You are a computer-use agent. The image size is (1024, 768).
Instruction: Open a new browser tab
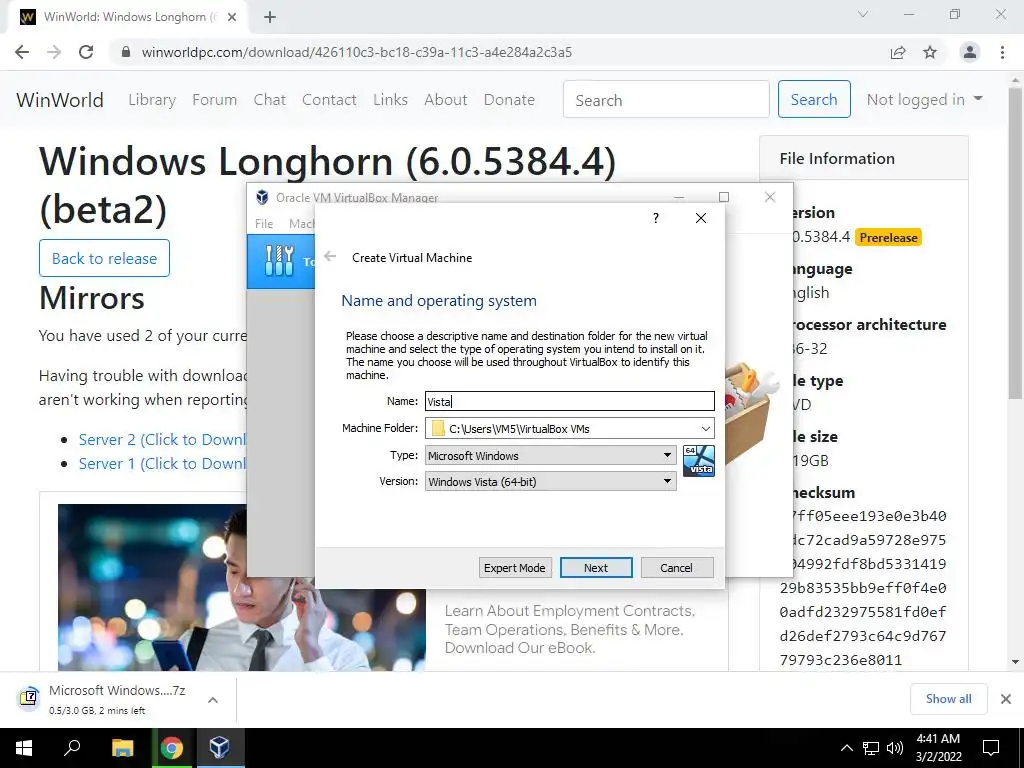270,17
